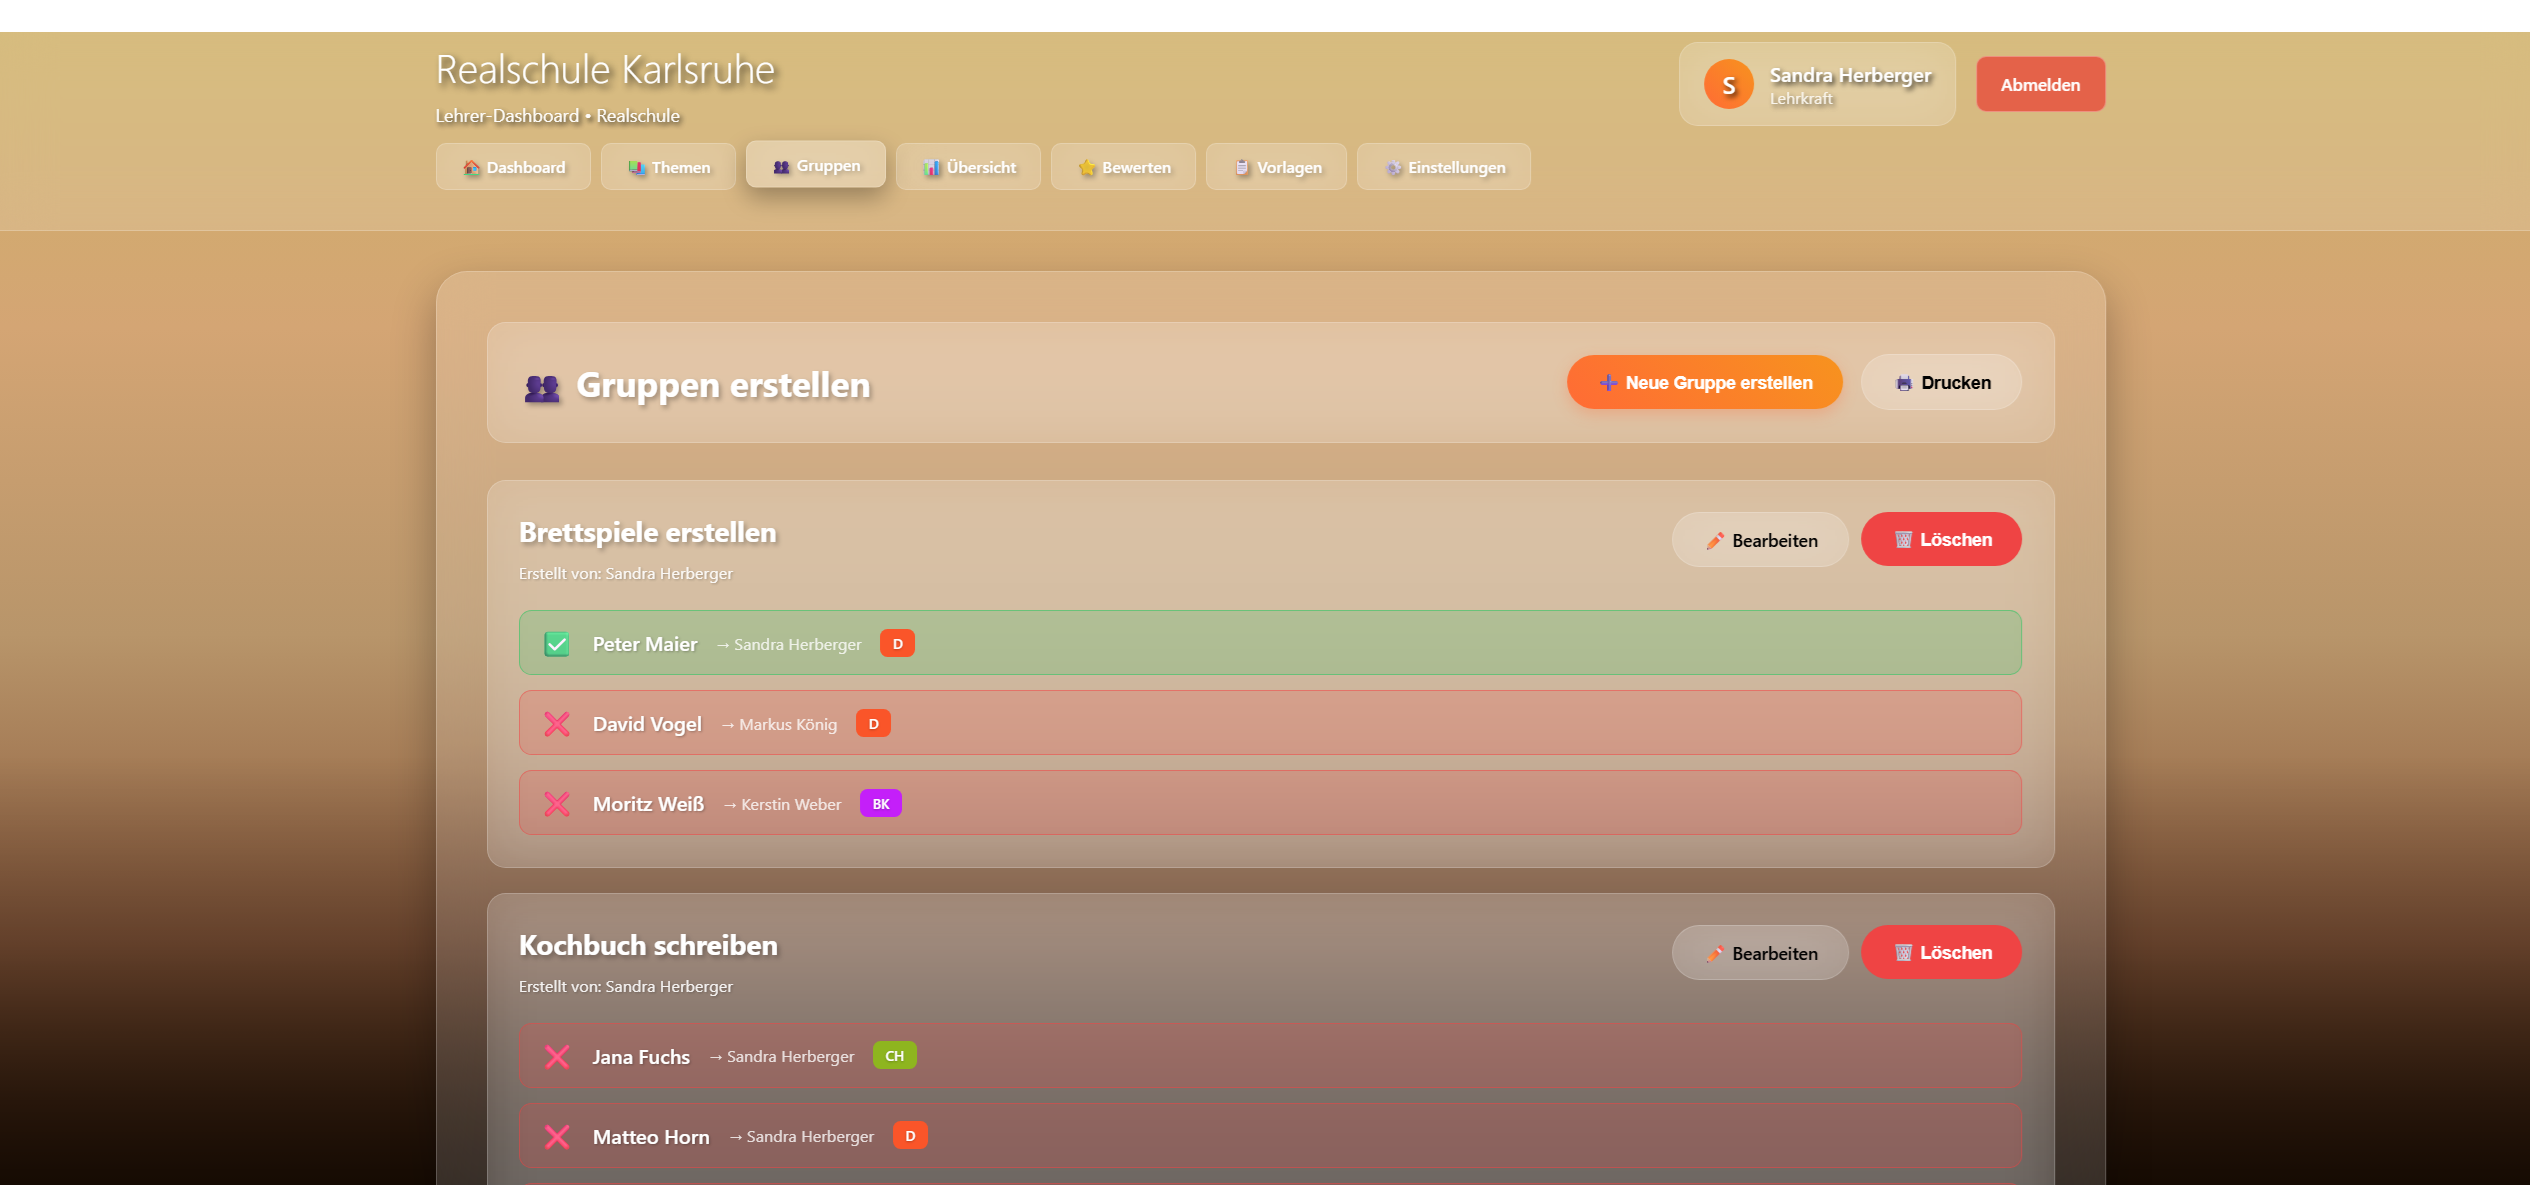
Task: Toggle Jana Fuchs's red X status
Action: pos(557,1056)
